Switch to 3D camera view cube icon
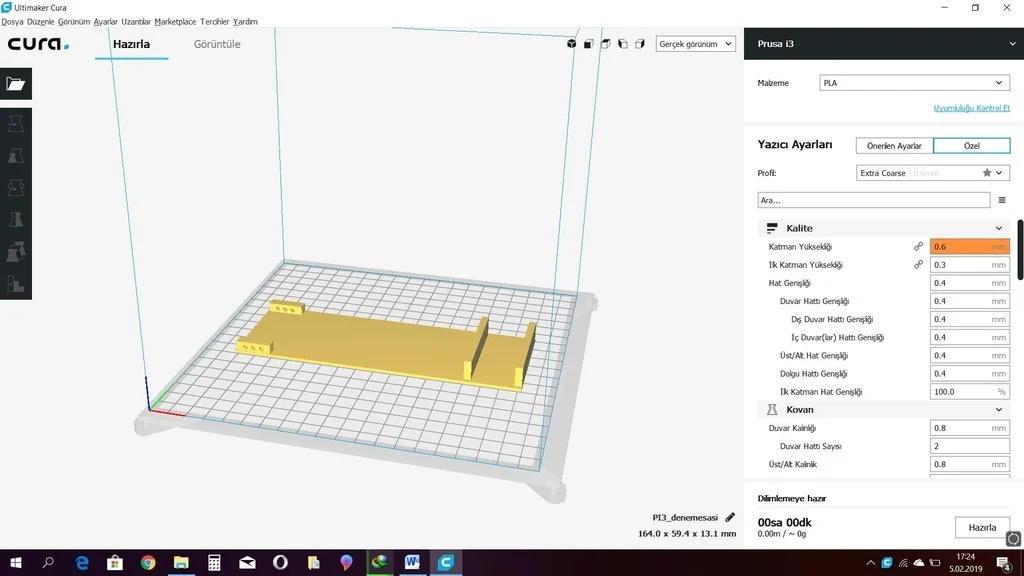This screenshot has width=1024, height=576. (x=571, y=44)
